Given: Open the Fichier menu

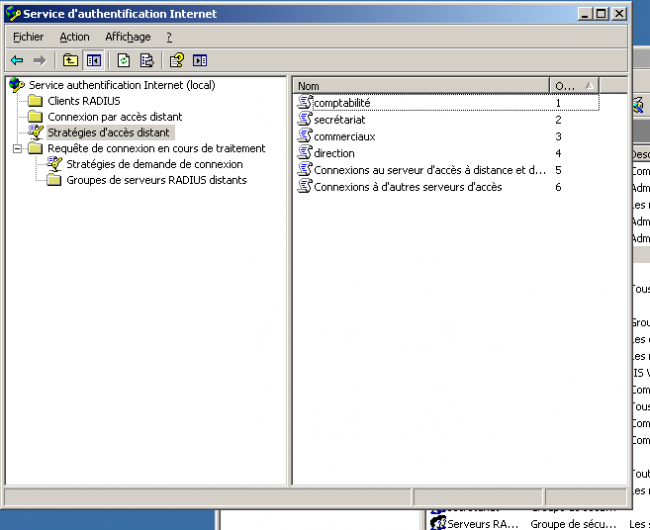Looking at the screenshot, I should coord(28,37).
